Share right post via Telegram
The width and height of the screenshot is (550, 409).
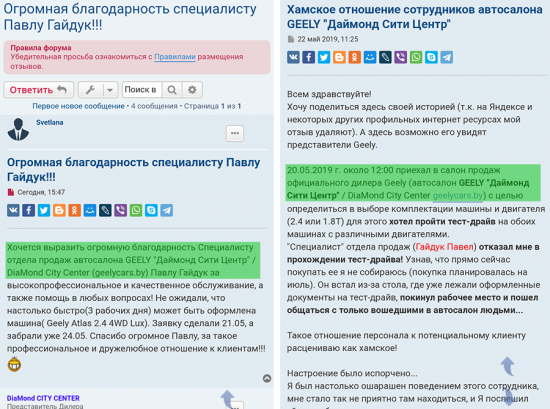(447, 57)
